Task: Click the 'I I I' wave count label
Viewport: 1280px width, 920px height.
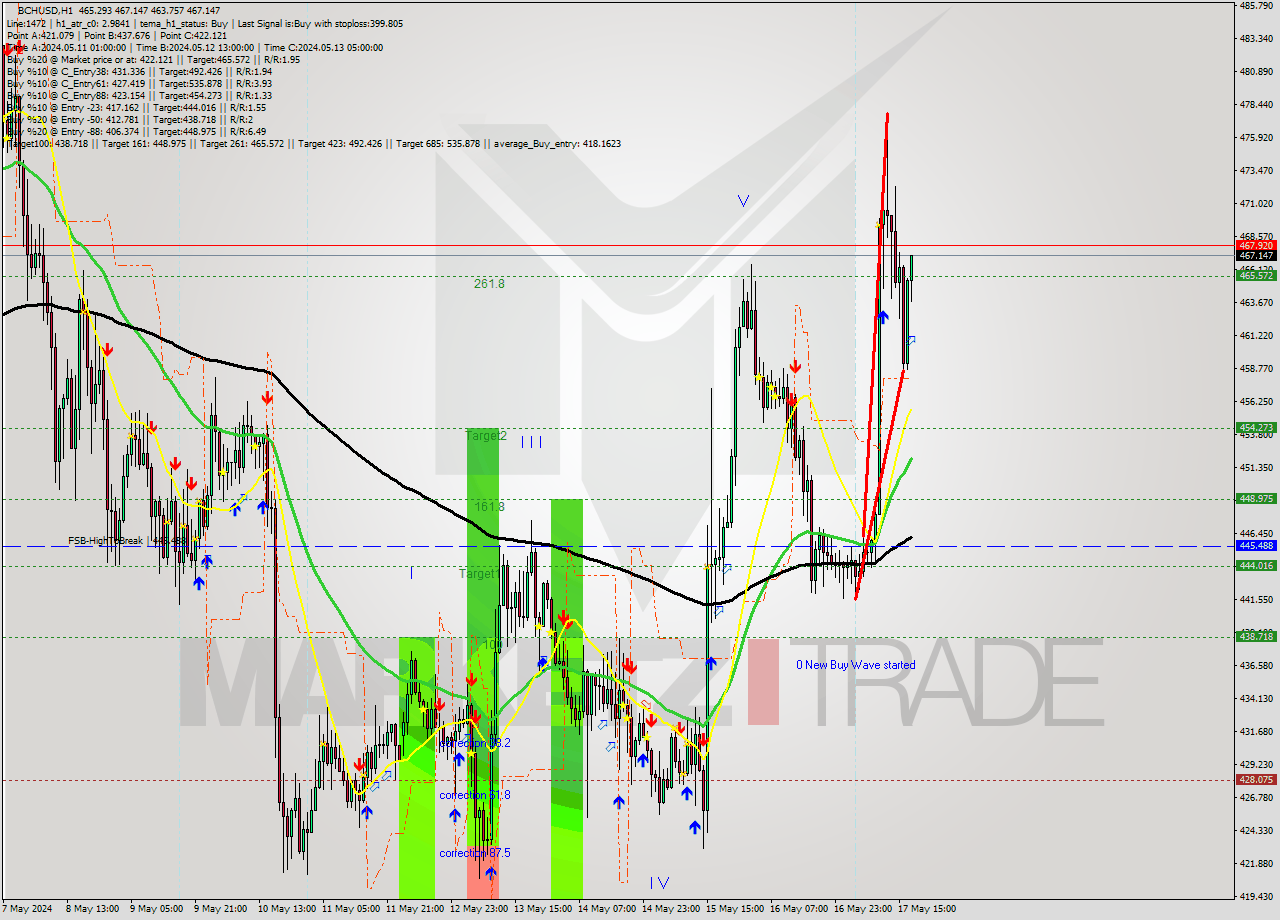Action: [531, 441]
